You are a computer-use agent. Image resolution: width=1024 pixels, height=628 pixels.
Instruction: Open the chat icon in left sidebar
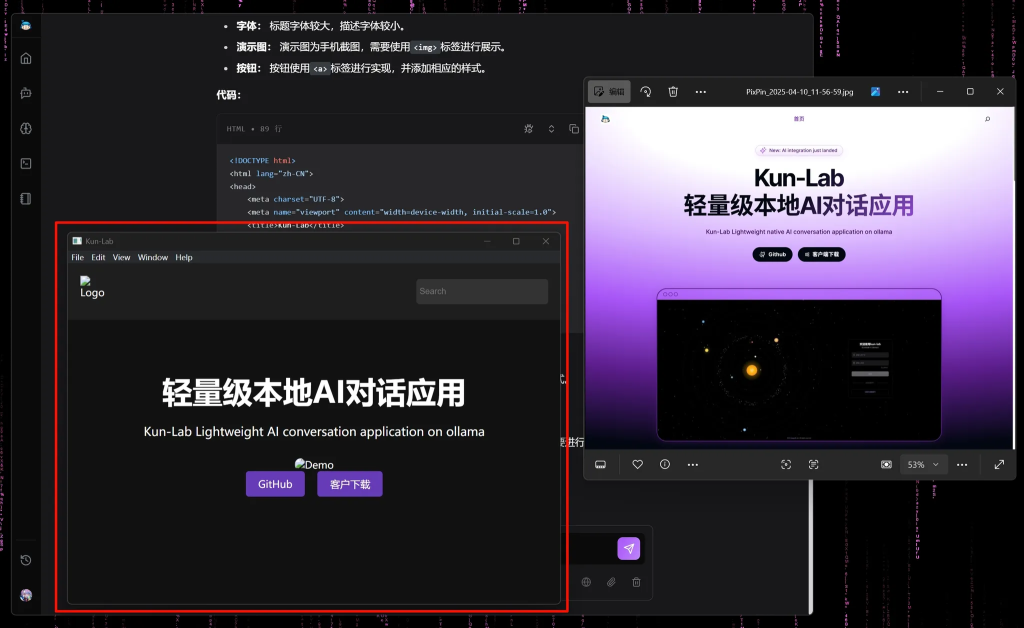tap(26, 93)
